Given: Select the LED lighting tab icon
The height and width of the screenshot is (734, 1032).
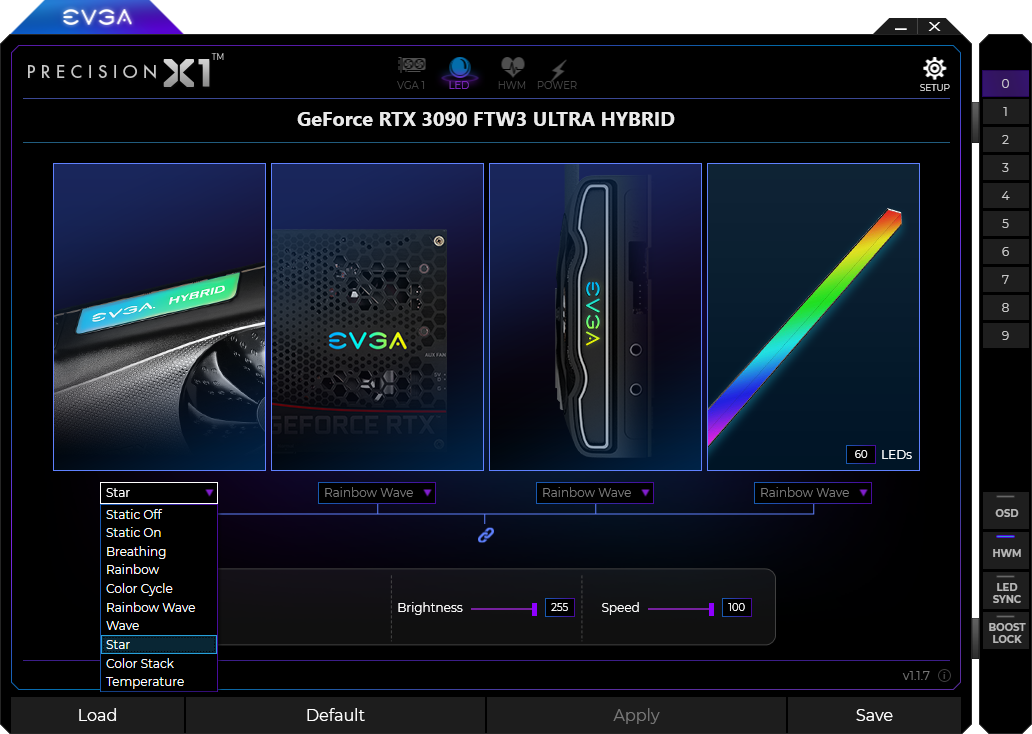Looking at the screenshot, I should point(459,73).
